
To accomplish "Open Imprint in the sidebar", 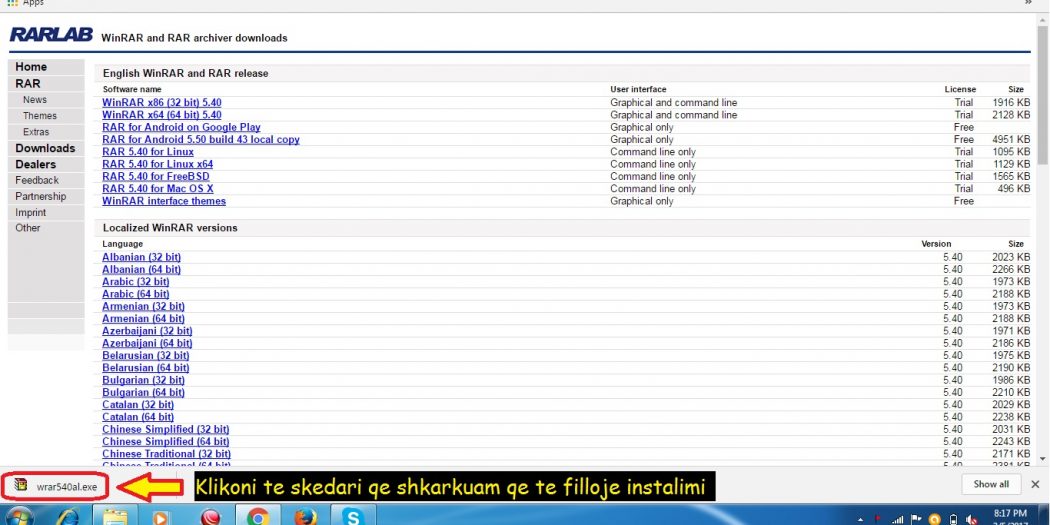I will tap(31, 212).
